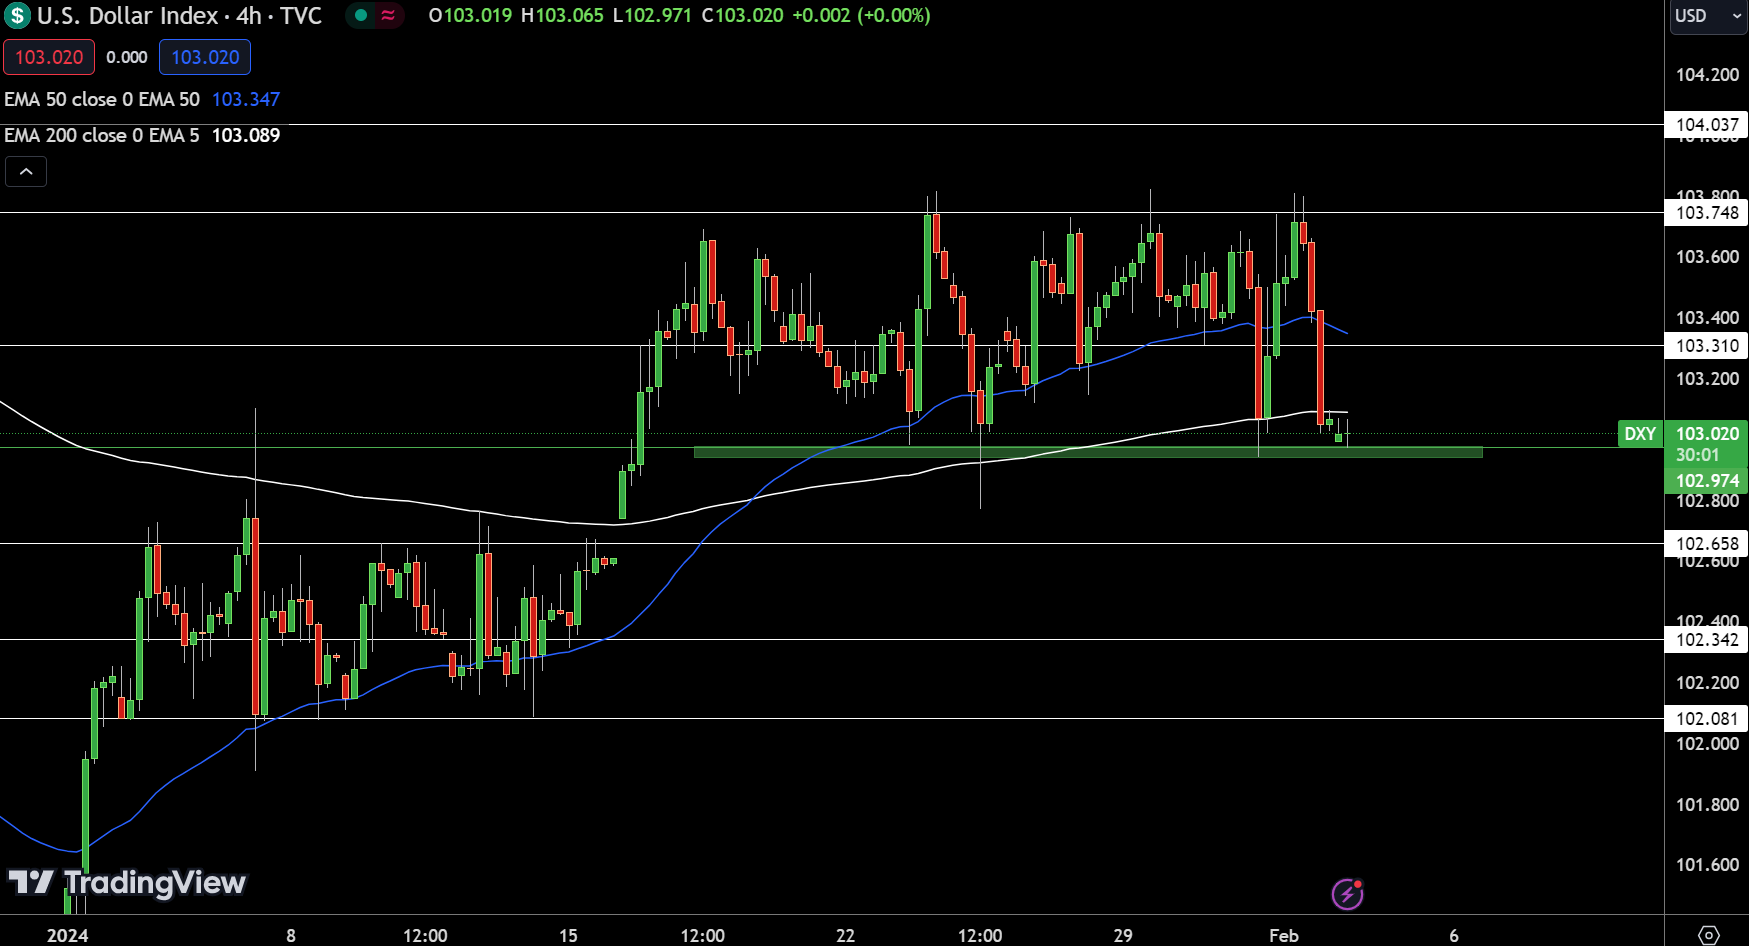Click the DXY price label tag

1640,434
